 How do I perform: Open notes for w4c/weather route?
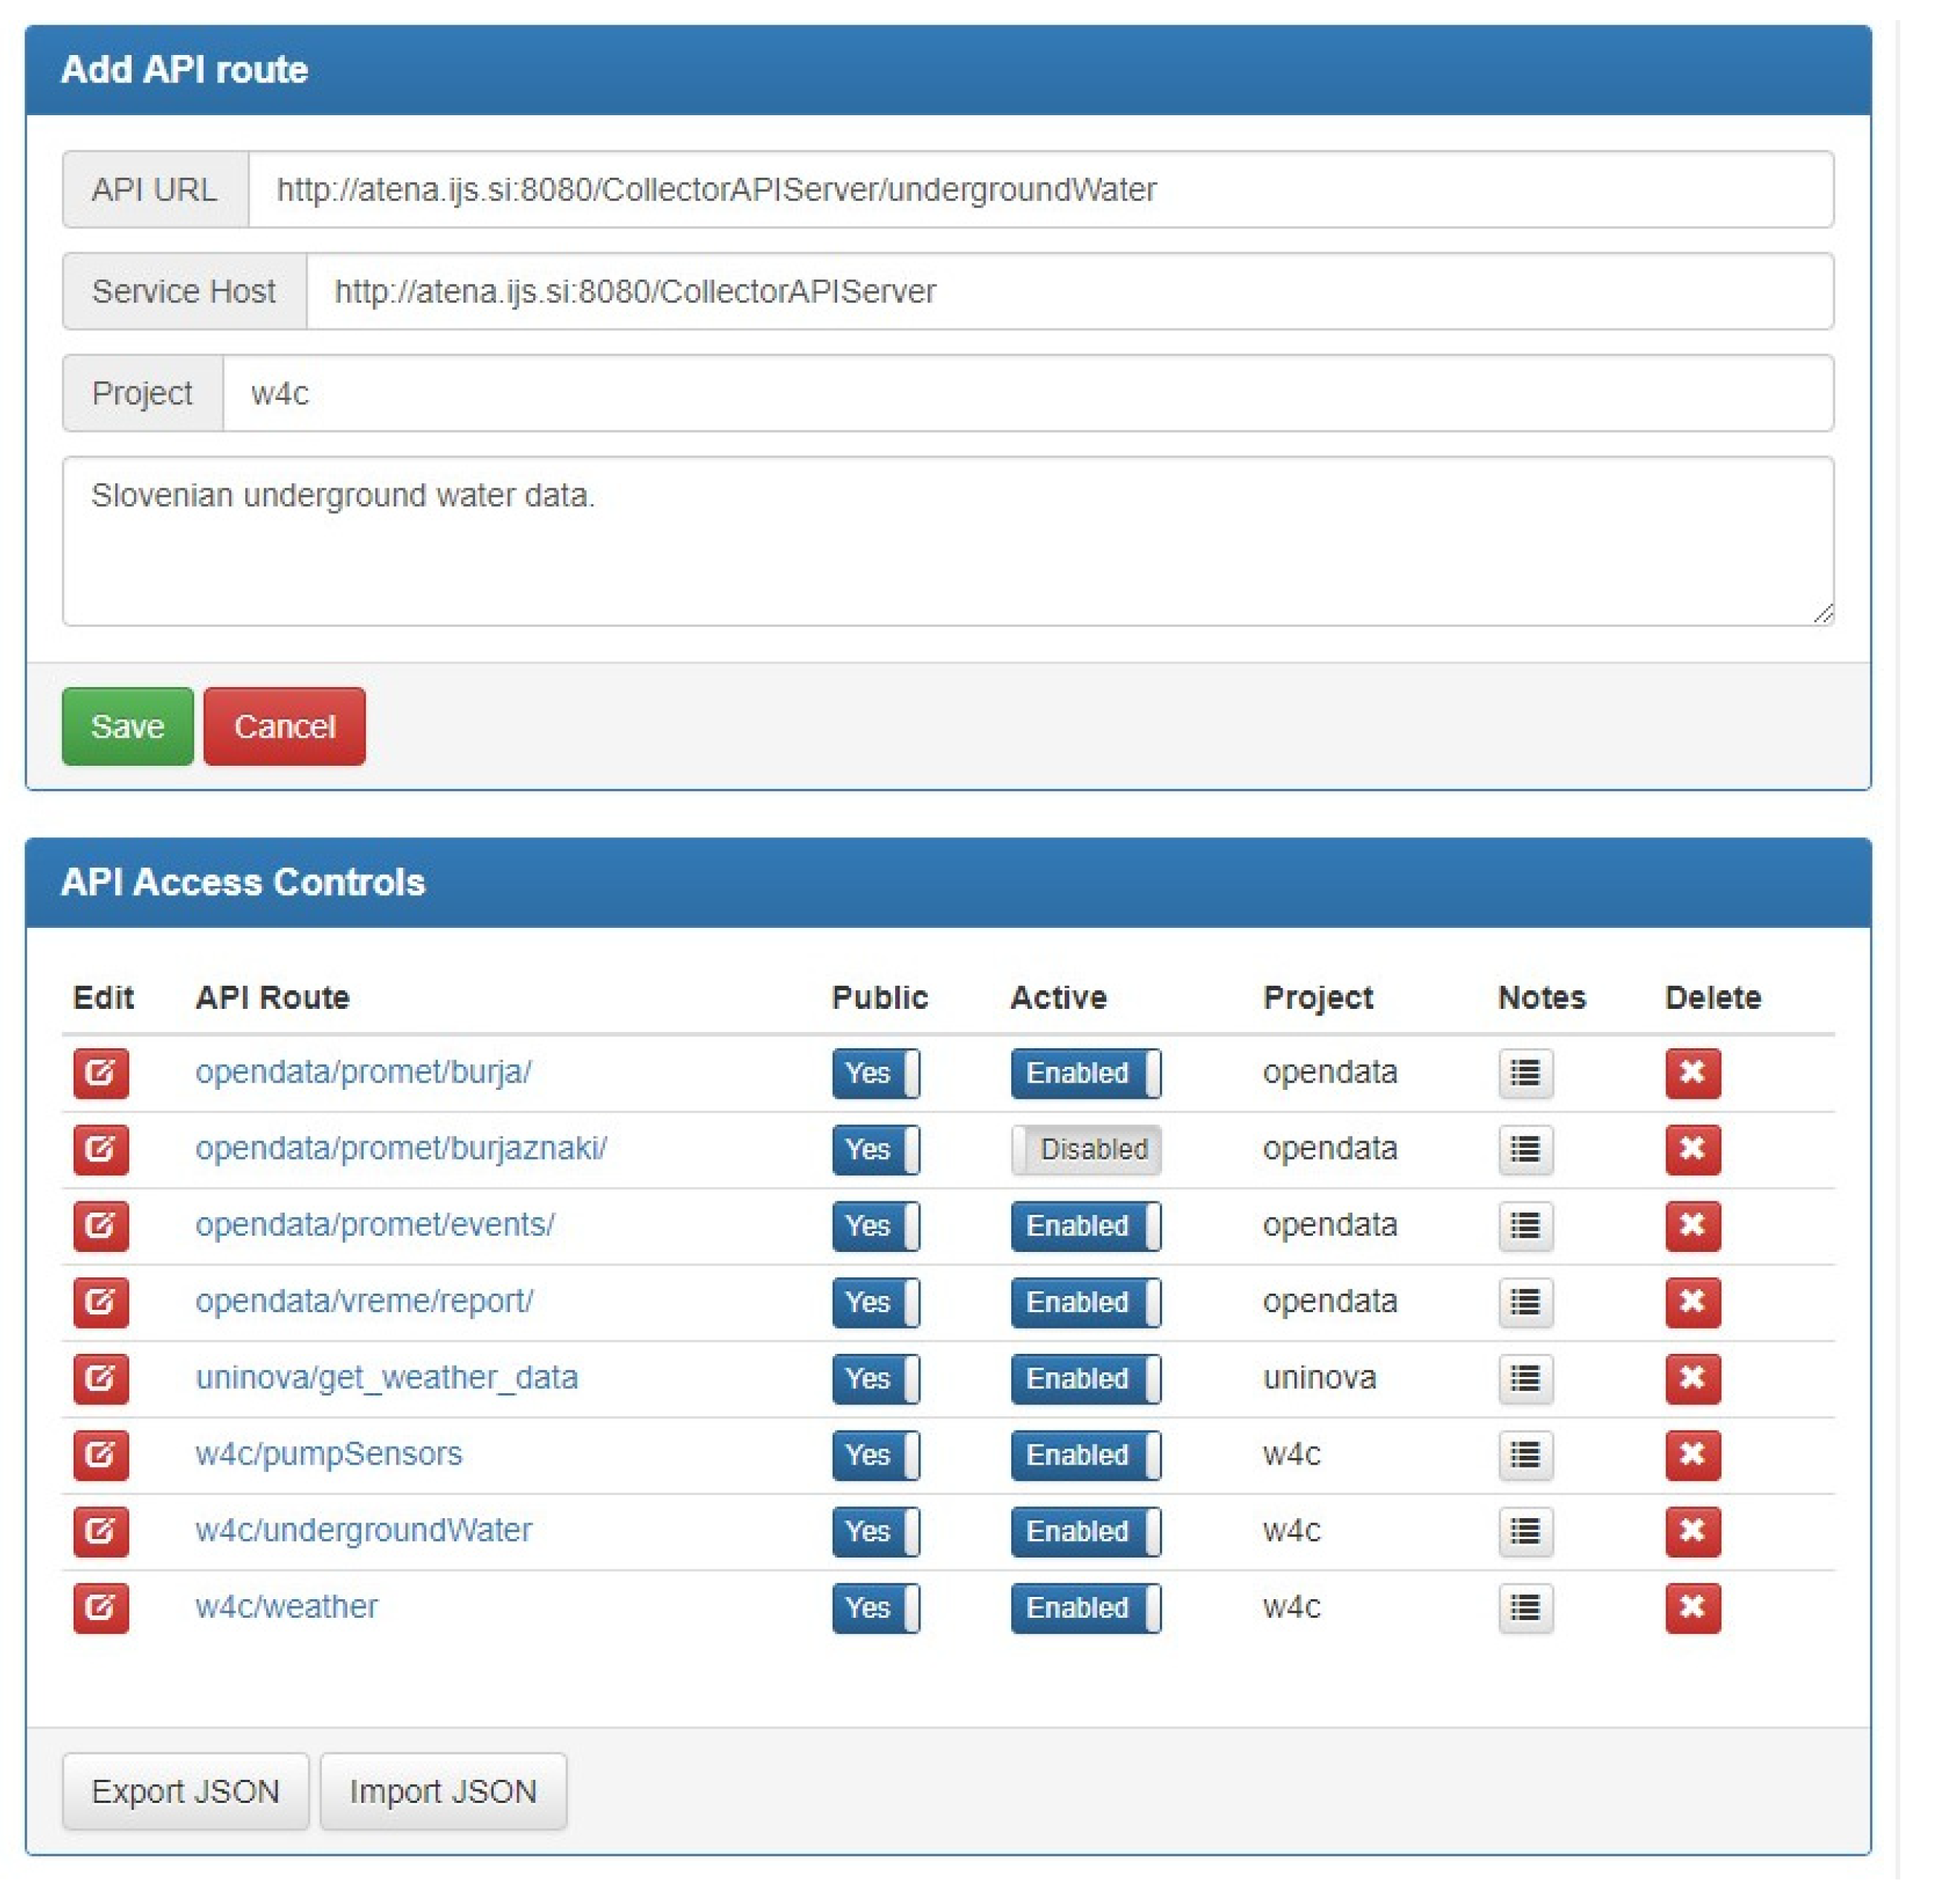click(x=1524, y=1607)
